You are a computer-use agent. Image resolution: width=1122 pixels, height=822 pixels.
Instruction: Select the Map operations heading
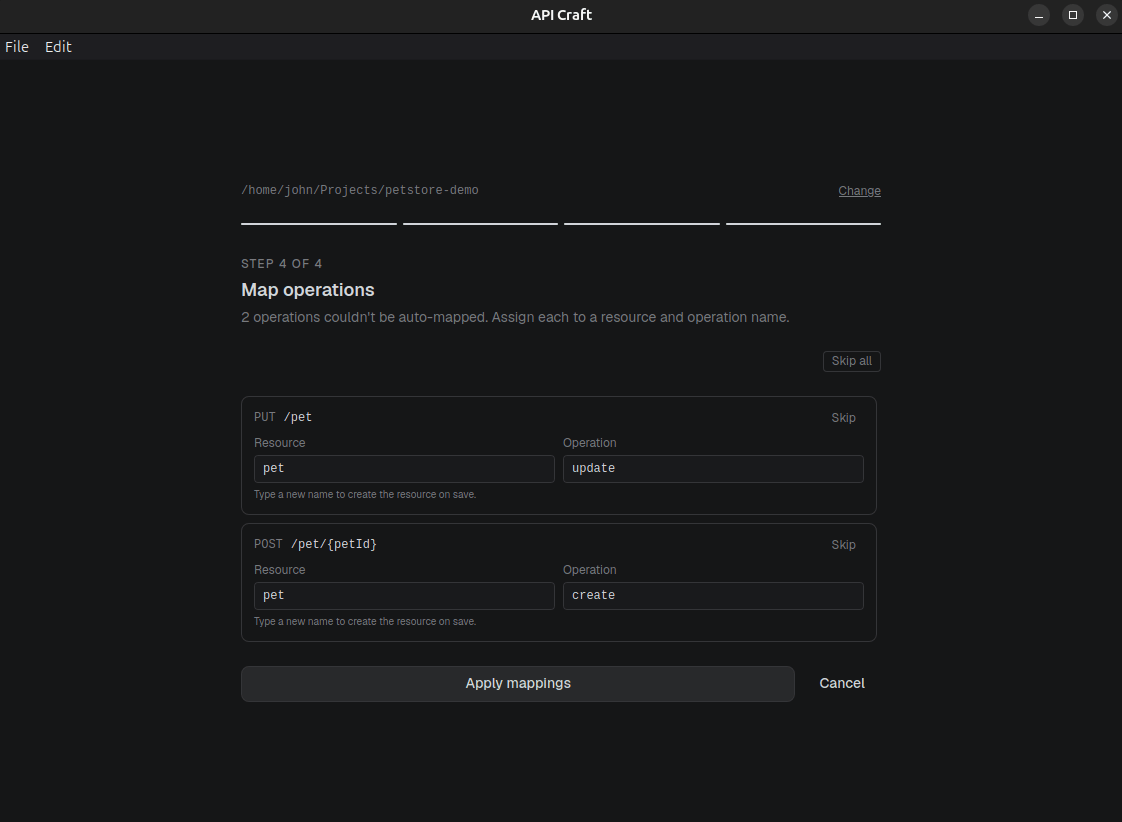click(308, 290)
